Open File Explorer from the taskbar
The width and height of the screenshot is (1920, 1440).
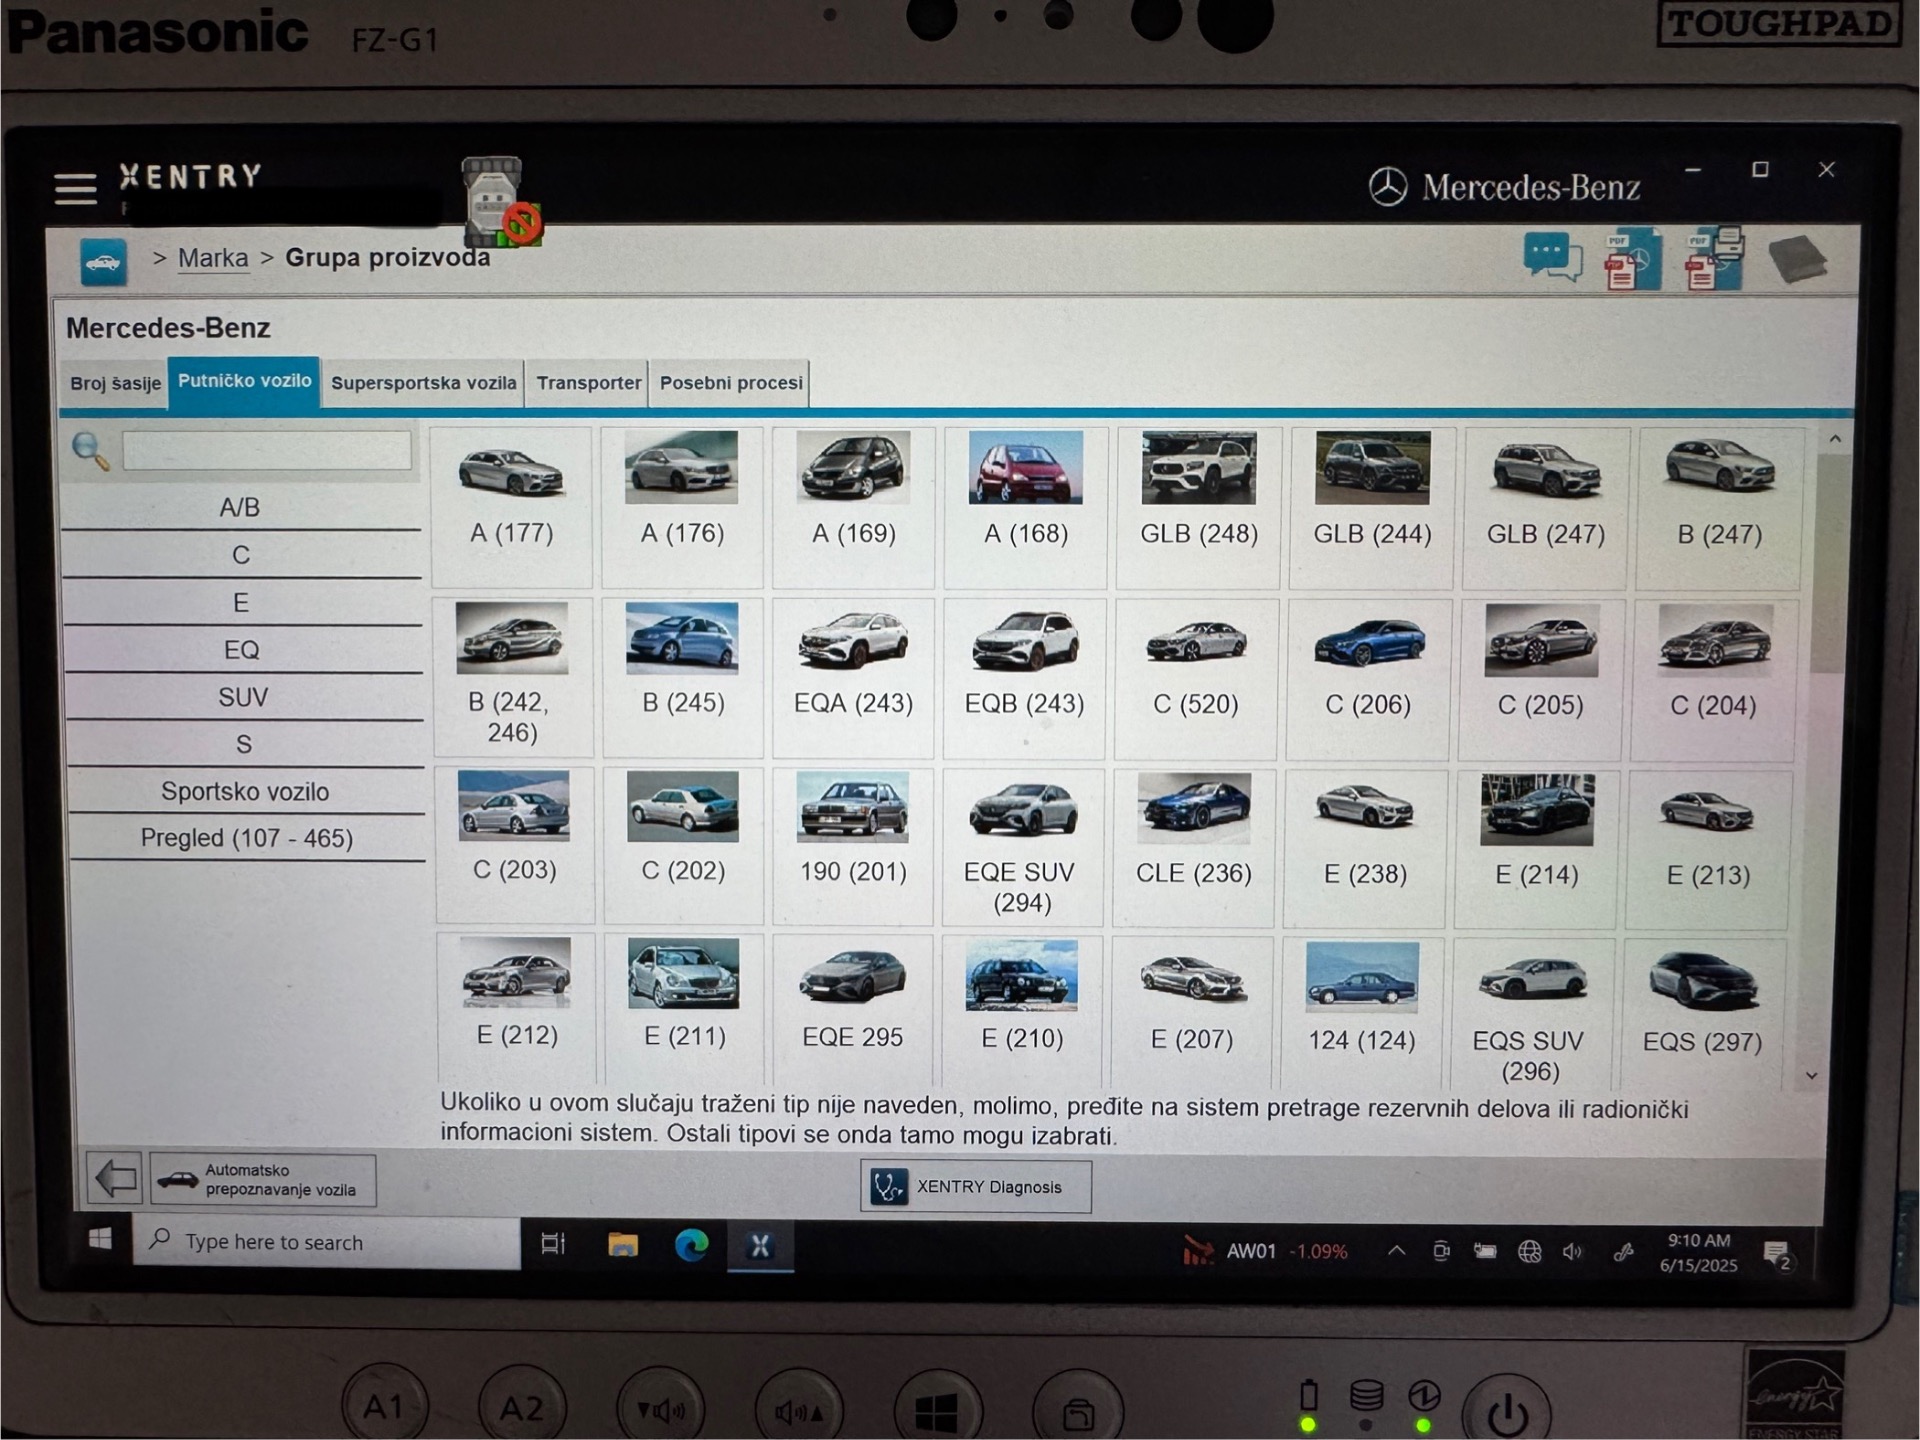pos(622,1244)
